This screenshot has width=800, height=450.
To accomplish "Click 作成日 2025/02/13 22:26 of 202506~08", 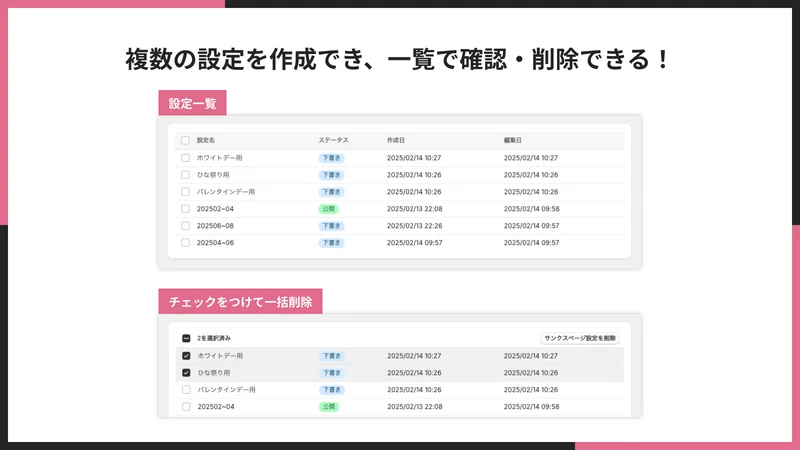I will (x=414, y=226).
